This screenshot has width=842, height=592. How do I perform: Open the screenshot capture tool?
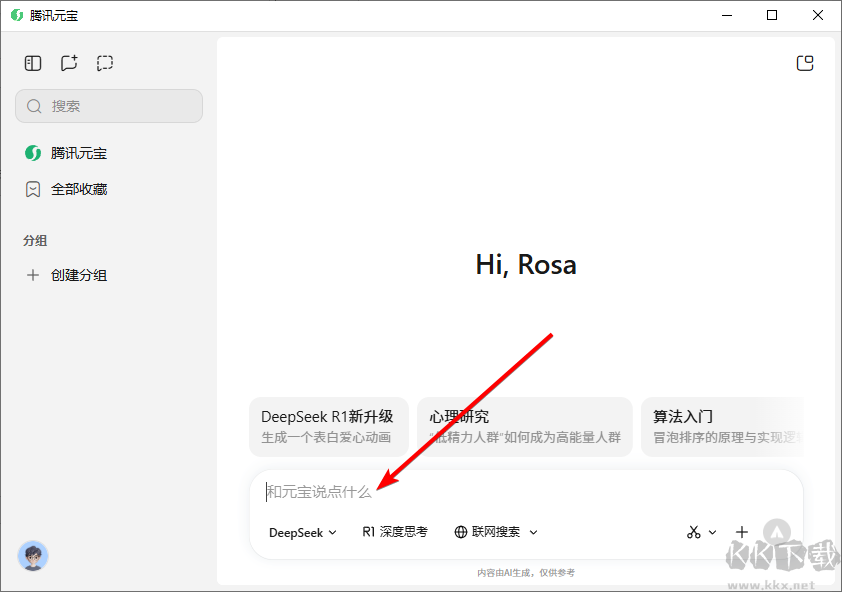pyautogui.click(x=104, y=62)
